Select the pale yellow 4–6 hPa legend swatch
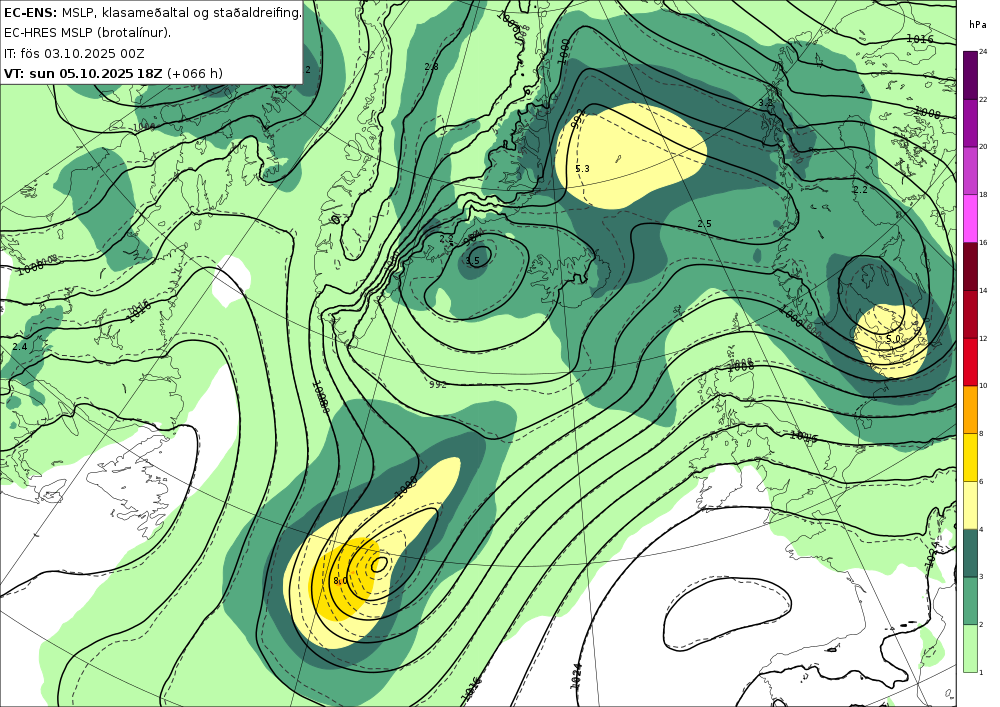The width and height of the screenshot is (1000, 707). [x=970, y=505]
